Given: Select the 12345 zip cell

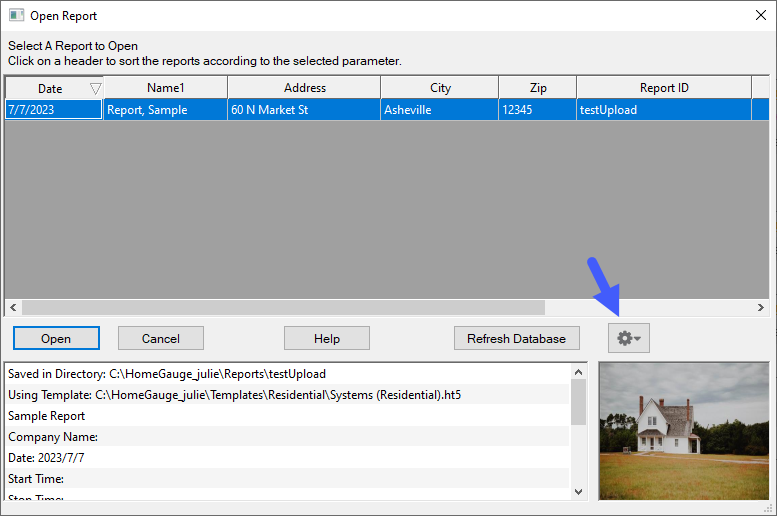Looking at the screenshot, I should (538, 110).
